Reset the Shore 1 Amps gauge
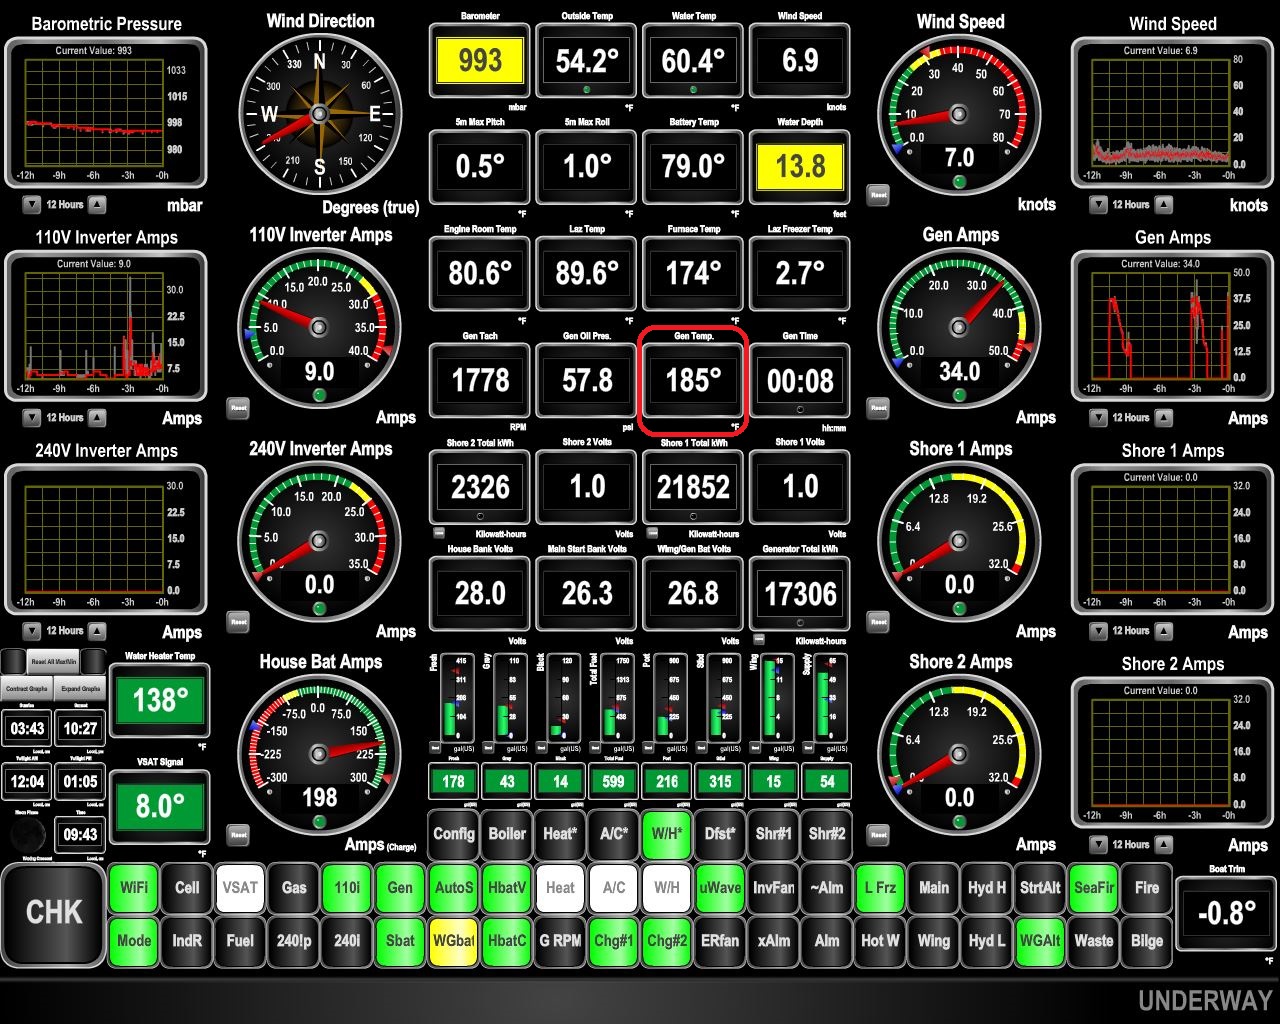 [878, 621]
